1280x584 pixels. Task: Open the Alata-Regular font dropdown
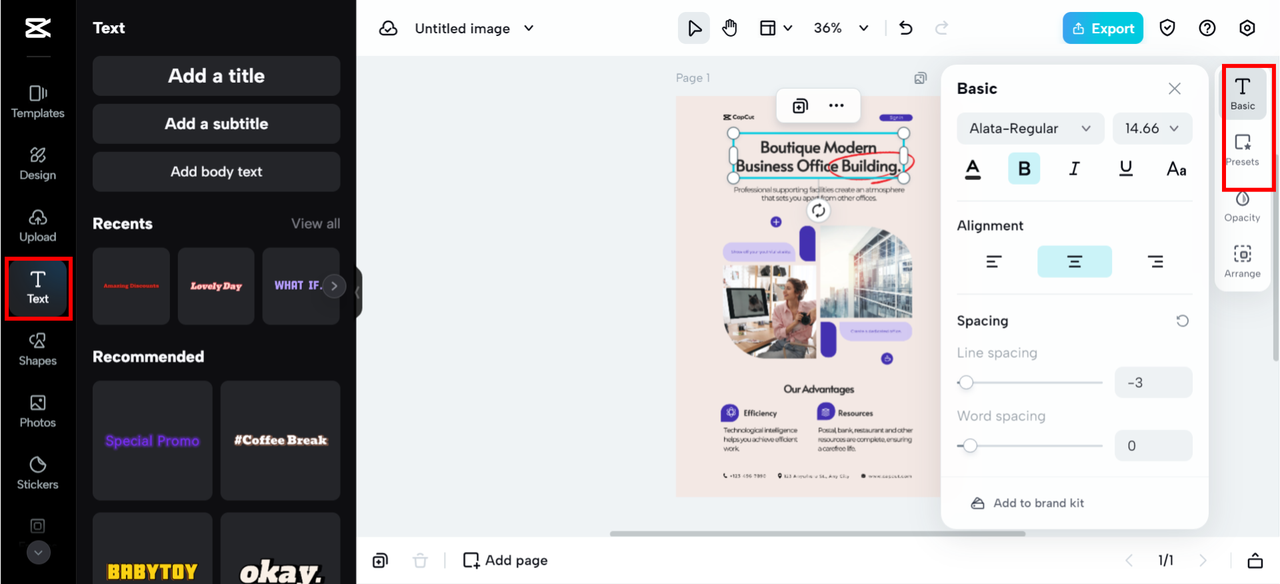point(1030,128)
